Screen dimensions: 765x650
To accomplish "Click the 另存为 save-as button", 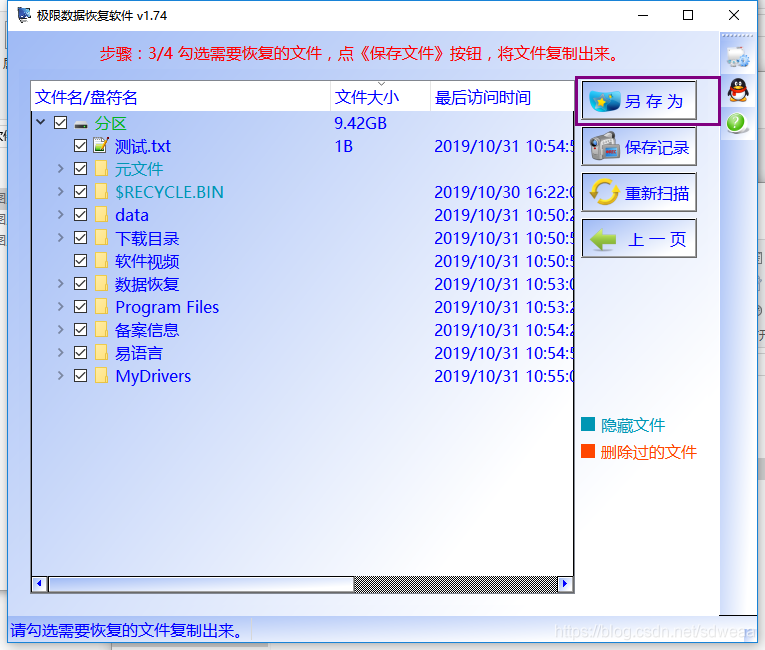I will 639,101.
